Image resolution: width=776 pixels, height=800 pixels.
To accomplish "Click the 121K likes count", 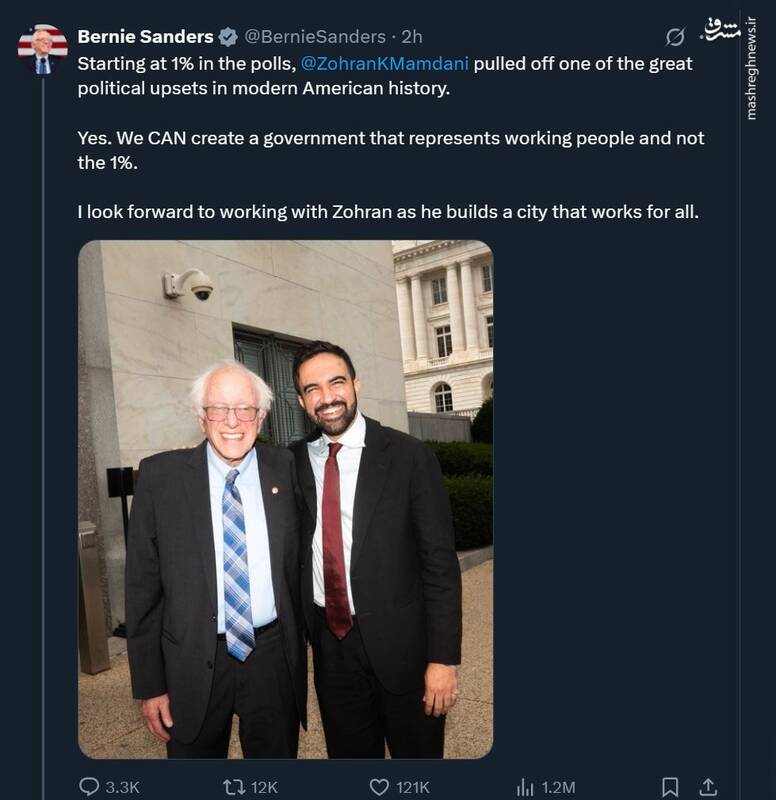I will (x=412, y=787).
